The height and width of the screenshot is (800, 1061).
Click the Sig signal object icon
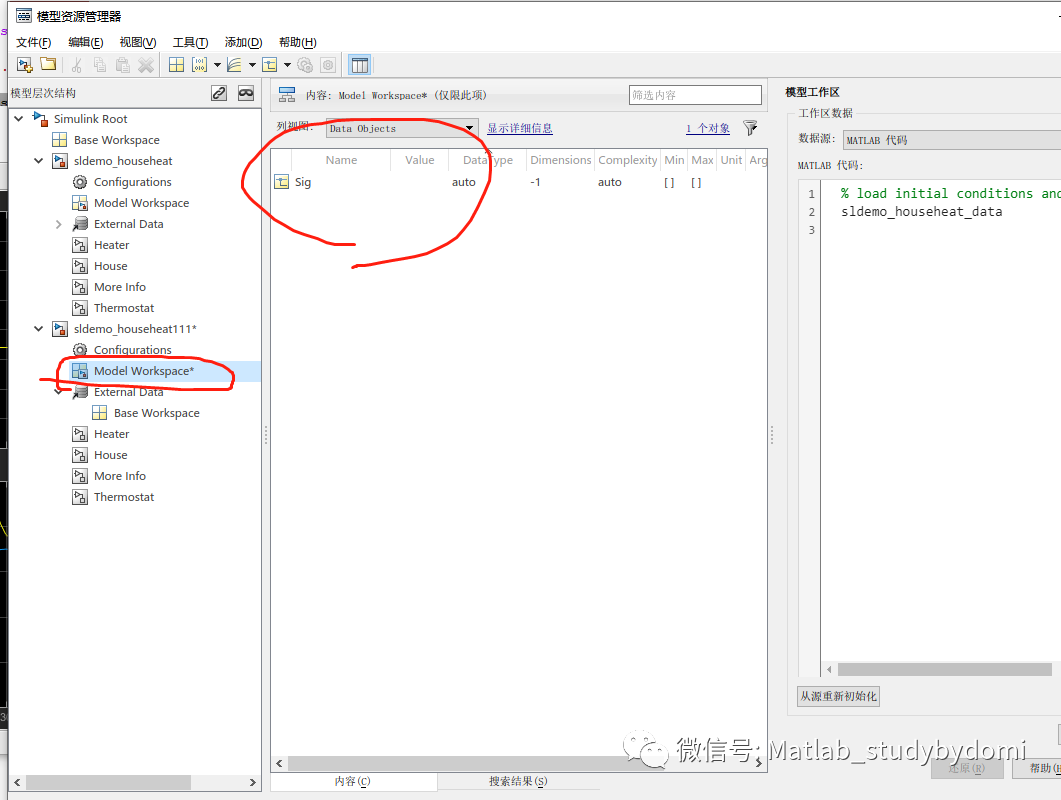281,182
